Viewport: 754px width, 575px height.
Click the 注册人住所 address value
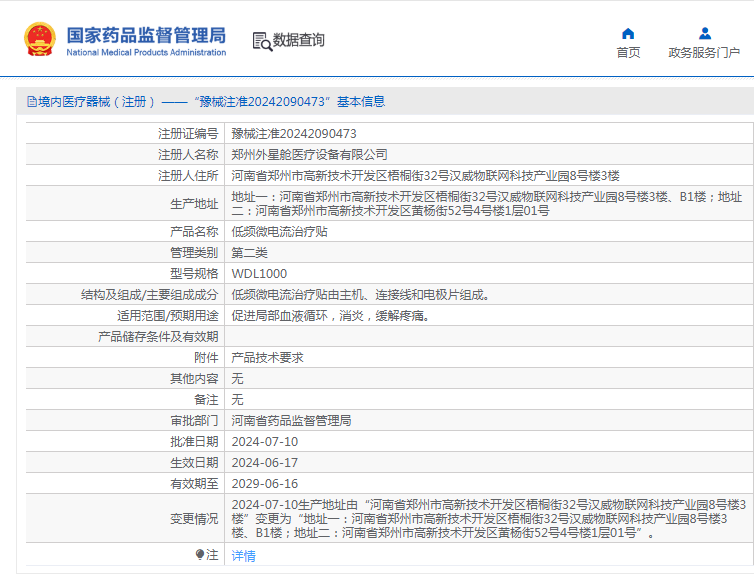(x=425, y=176)
